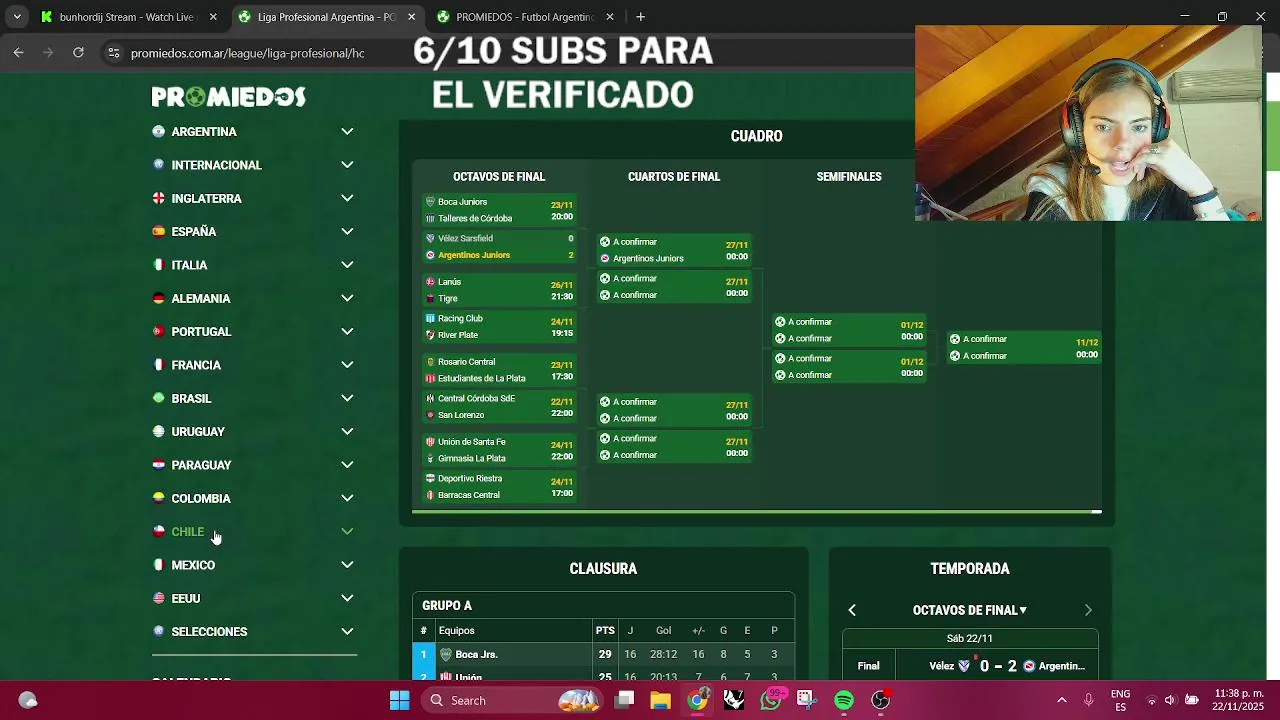Click the PTS column header
This screenshot has width=1280, height=720.
(605, 630)
